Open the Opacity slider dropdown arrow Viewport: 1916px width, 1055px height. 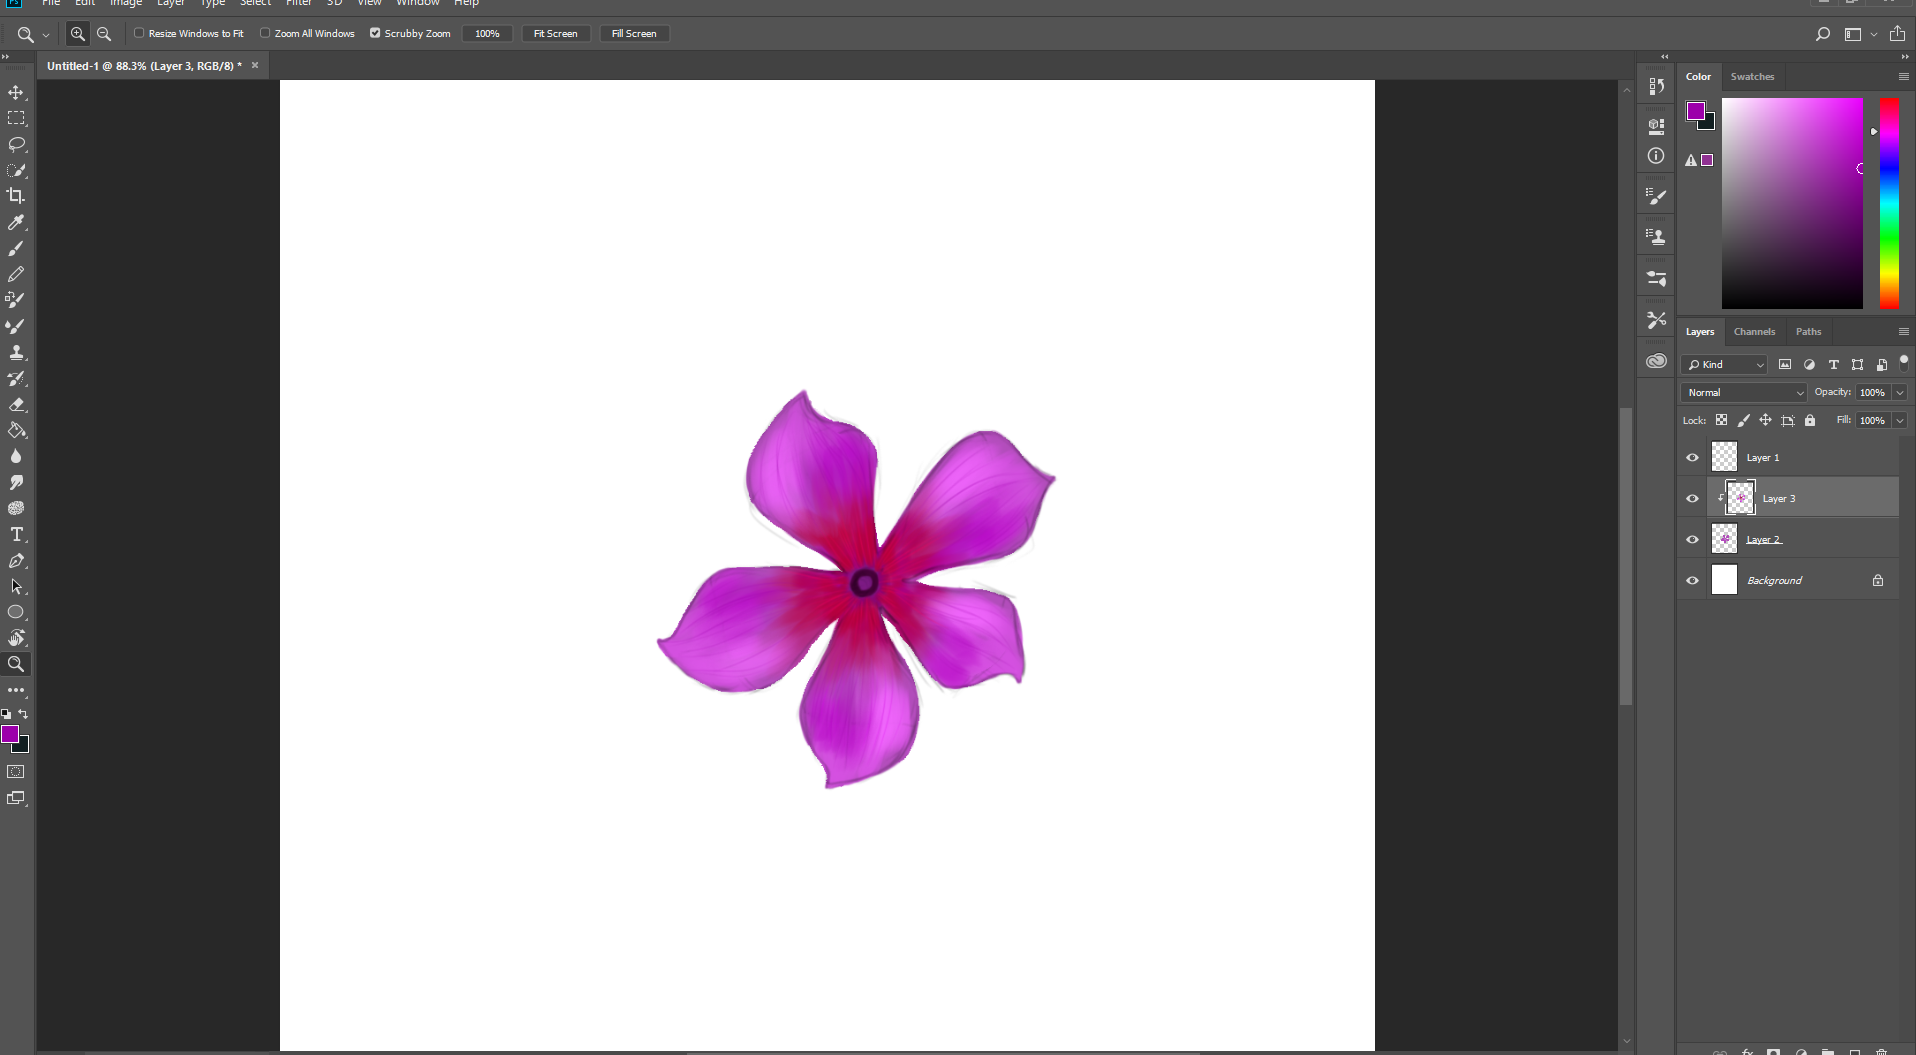coord(1900,392)
